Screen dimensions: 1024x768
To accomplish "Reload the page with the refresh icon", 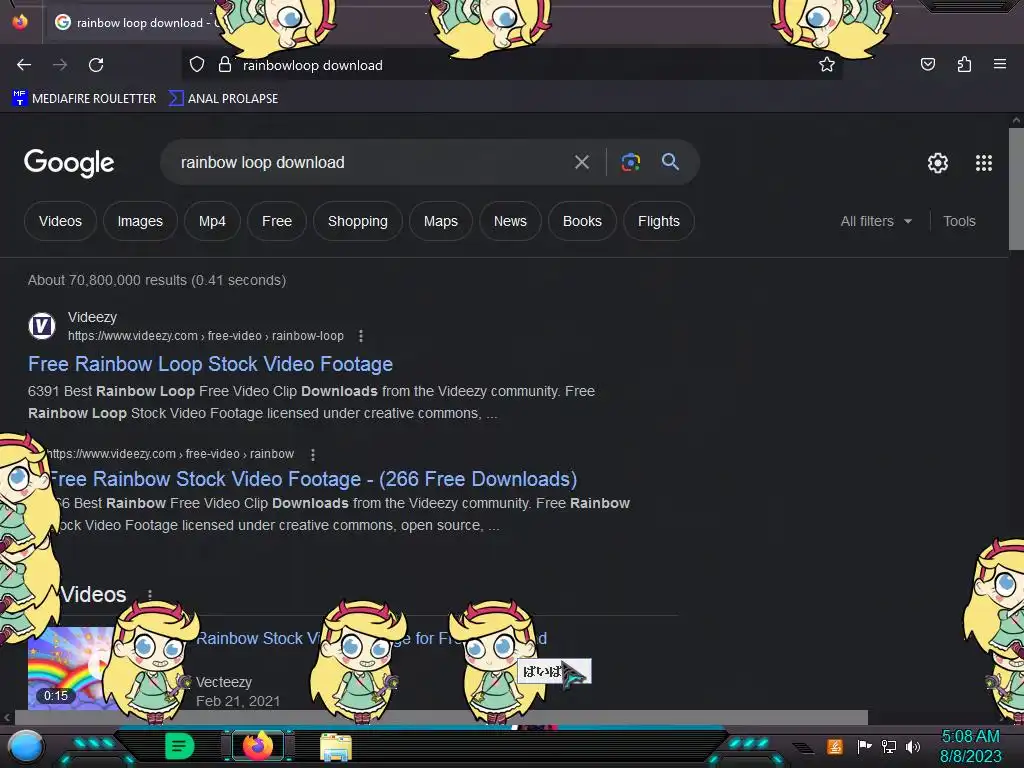I will (x=96, y=65).
